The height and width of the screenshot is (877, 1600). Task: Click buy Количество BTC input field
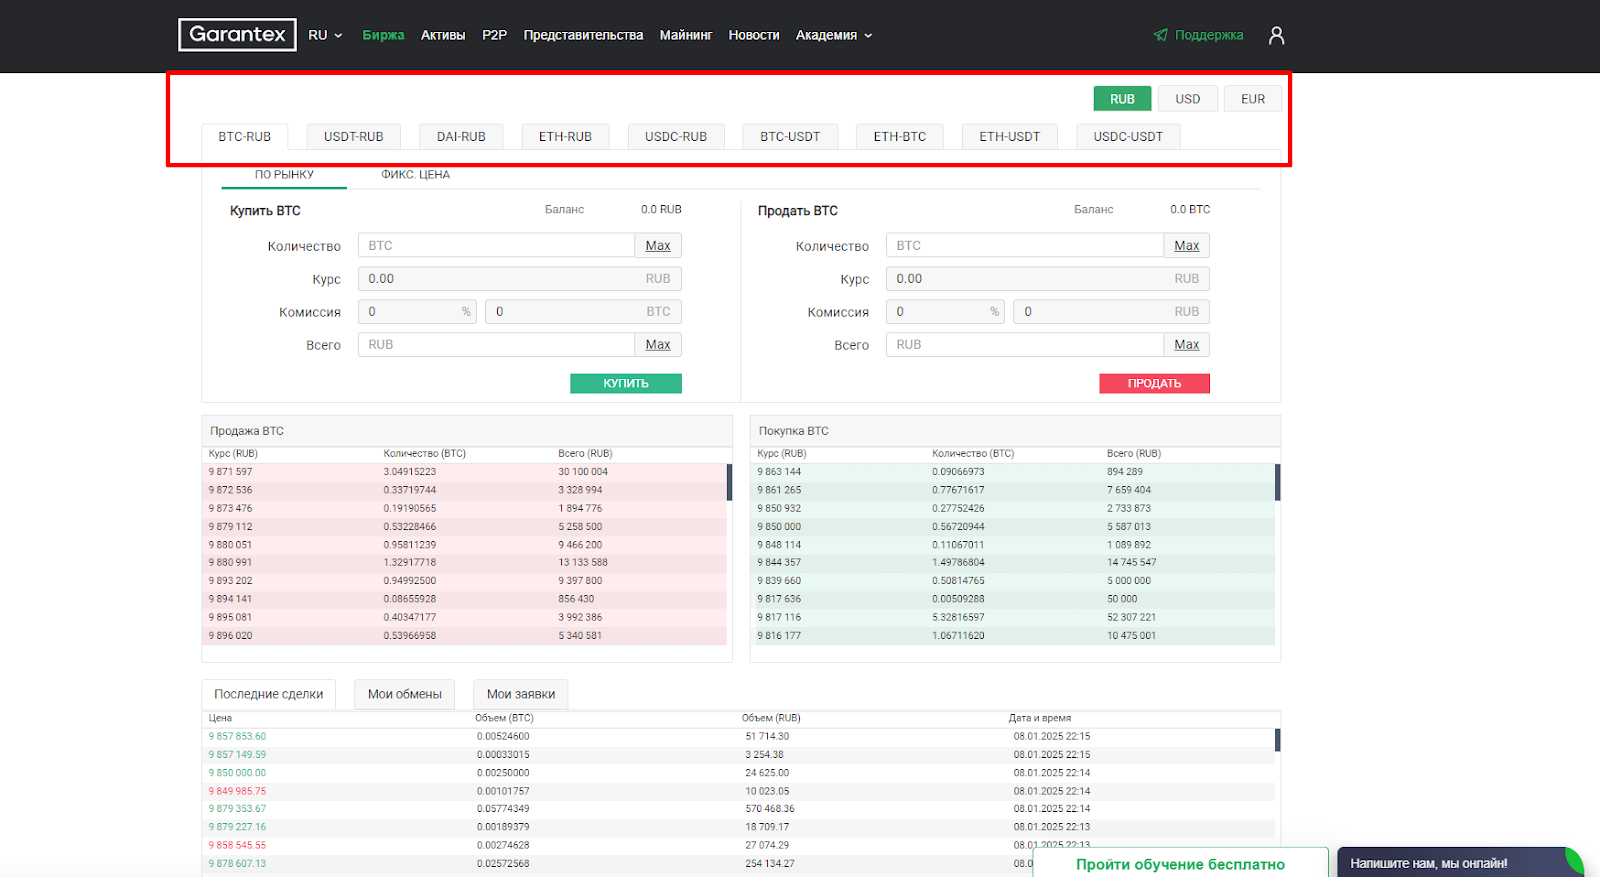tap(496, 246)
